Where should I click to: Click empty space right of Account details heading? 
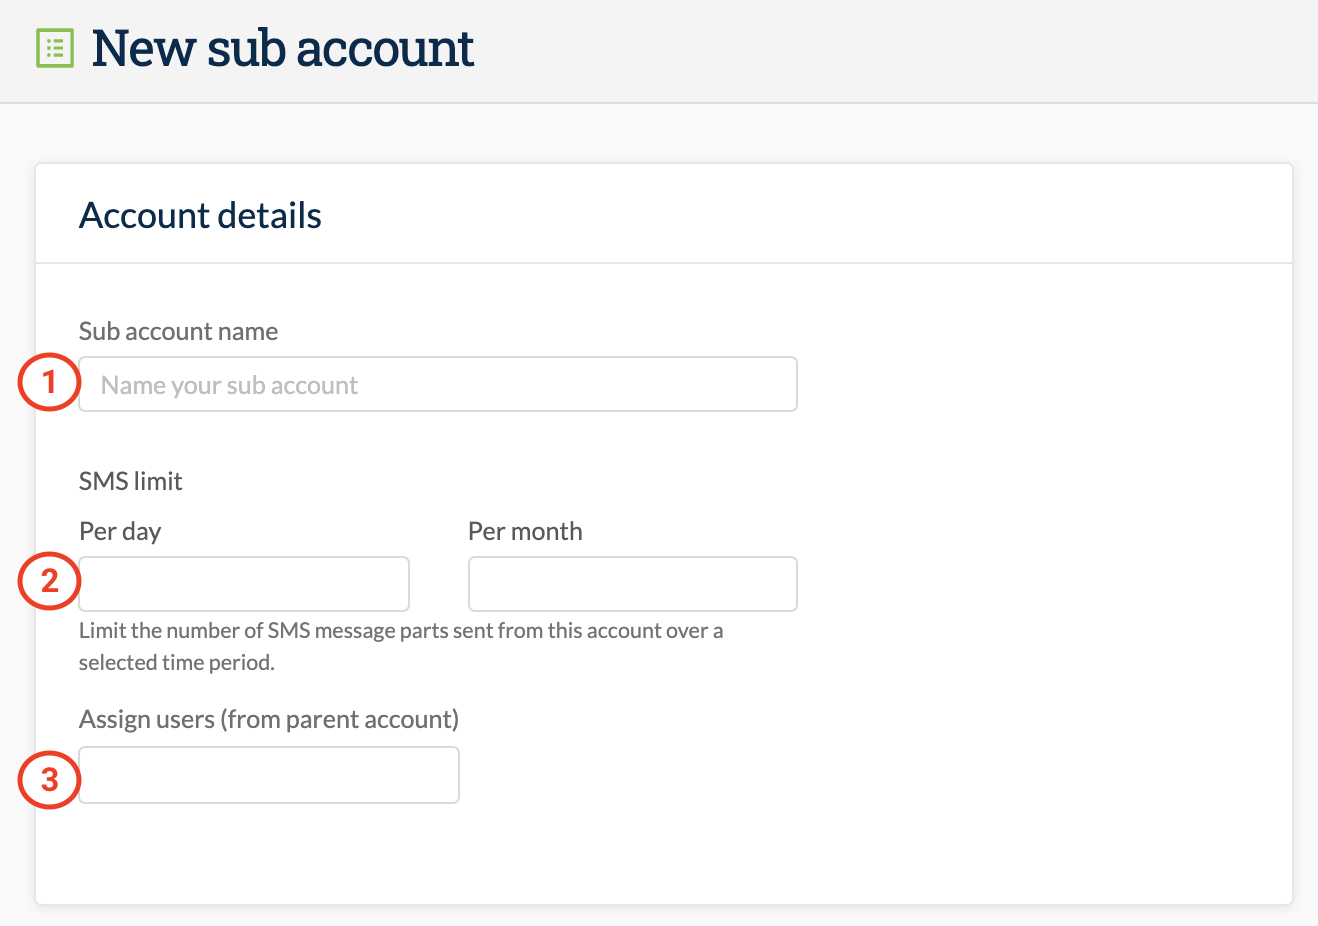point(800,215)
